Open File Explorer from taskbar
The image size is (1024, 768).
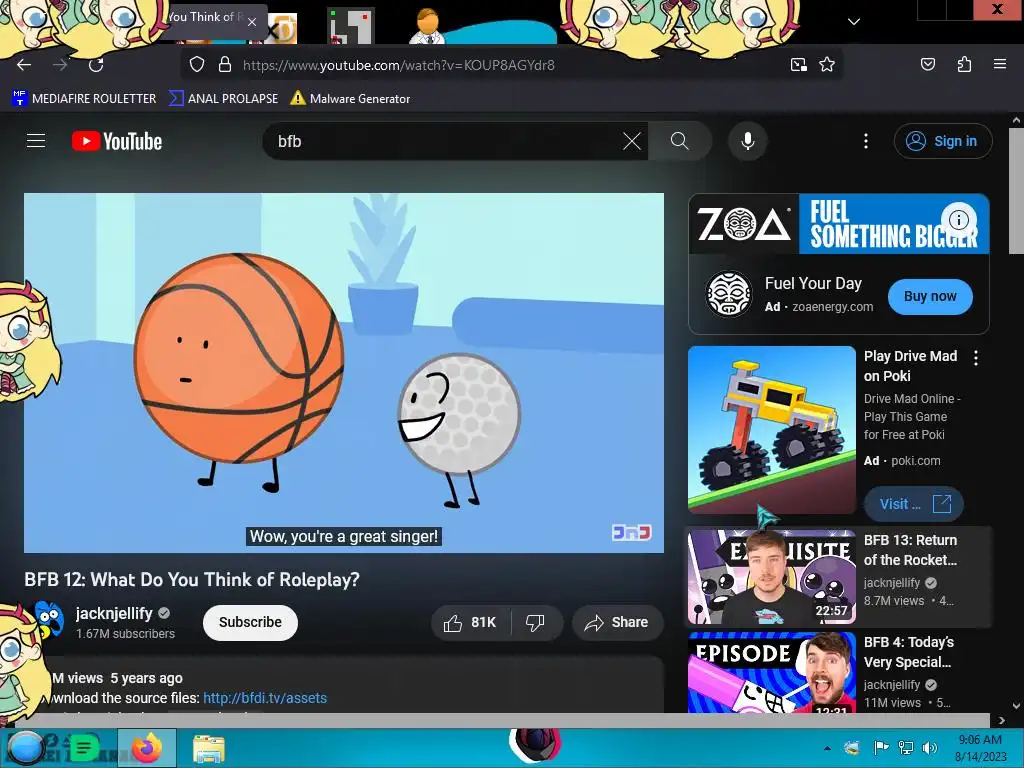(209, 748)
